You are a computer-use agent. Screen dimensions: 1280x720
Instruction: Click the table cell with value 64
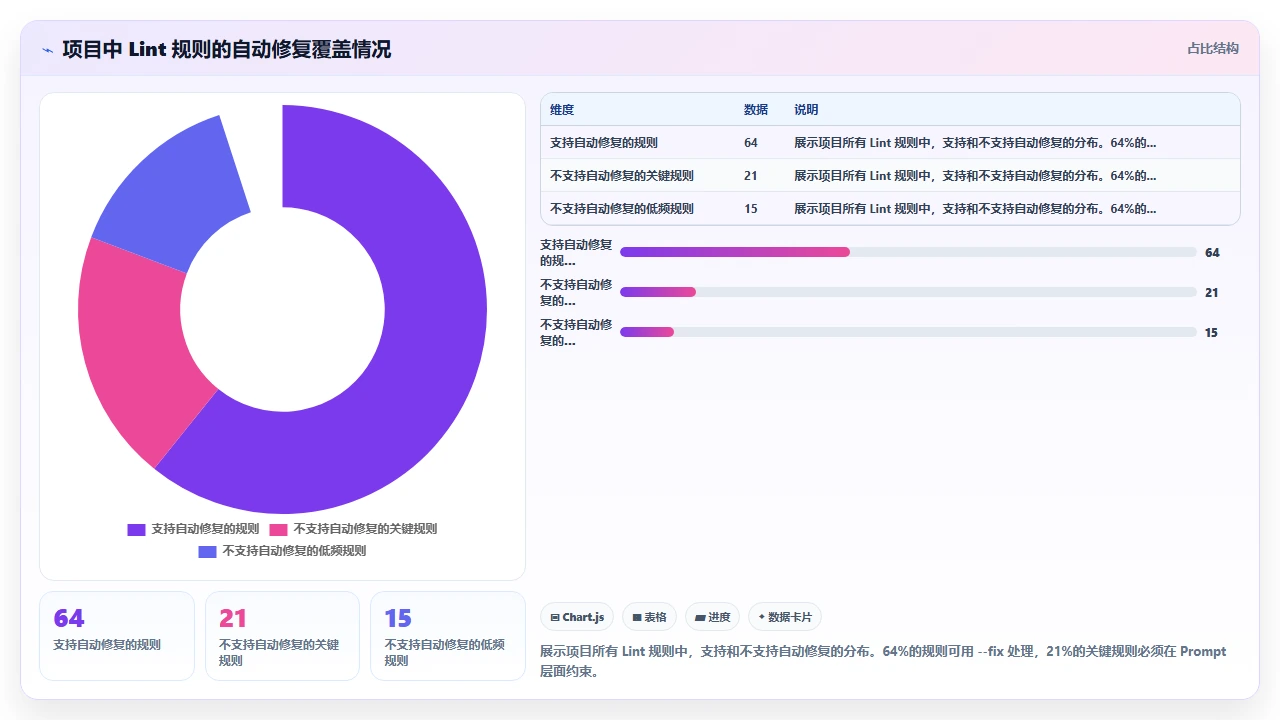(x=751, y=143)
